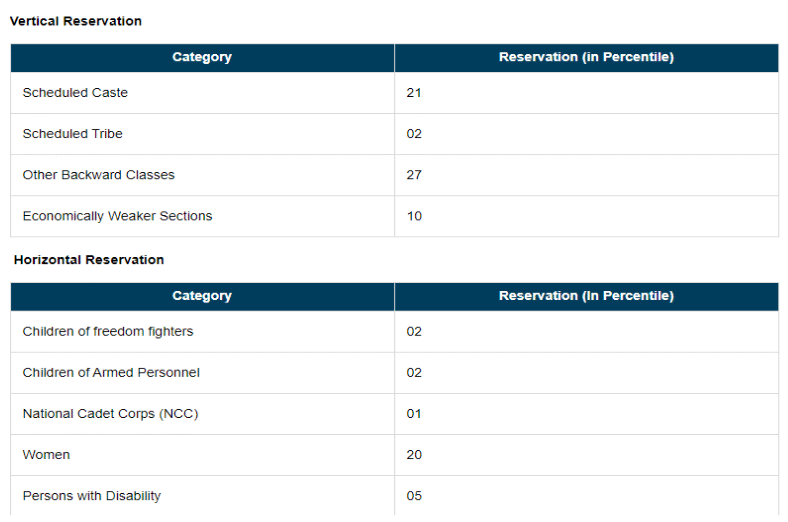The width and height of the screenshot is (788, 522).
Task: Click the "Vertical Reservation" heading
Action: [76, 21]
